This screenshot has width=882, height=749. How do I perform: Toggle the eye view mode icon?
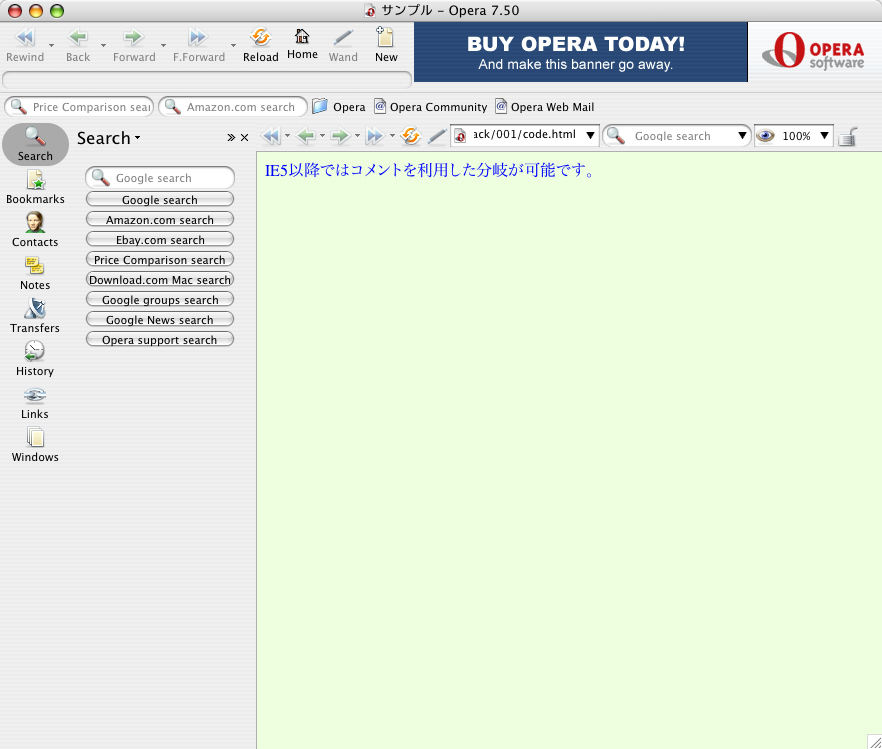(x=766, y=136)
